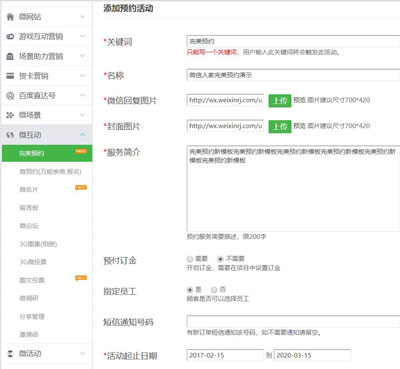
Task: Click the start date field 2017-02-15
Action: tap(225, 355)
